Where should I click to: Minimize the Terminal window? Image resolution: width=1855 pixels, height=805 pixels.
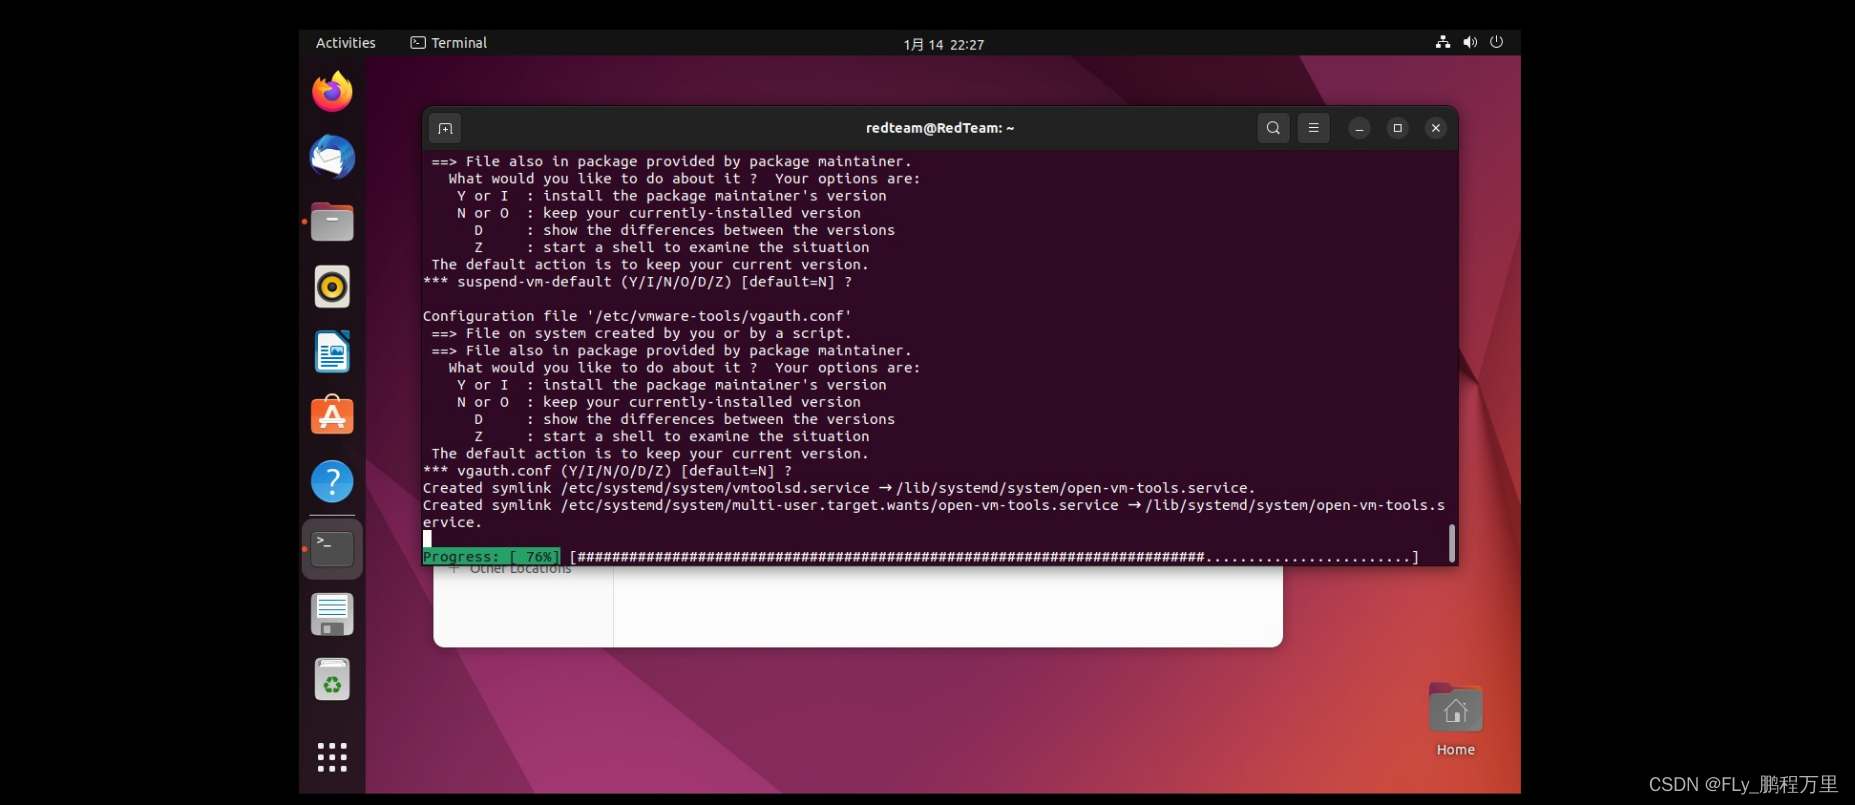point(1359,128)
